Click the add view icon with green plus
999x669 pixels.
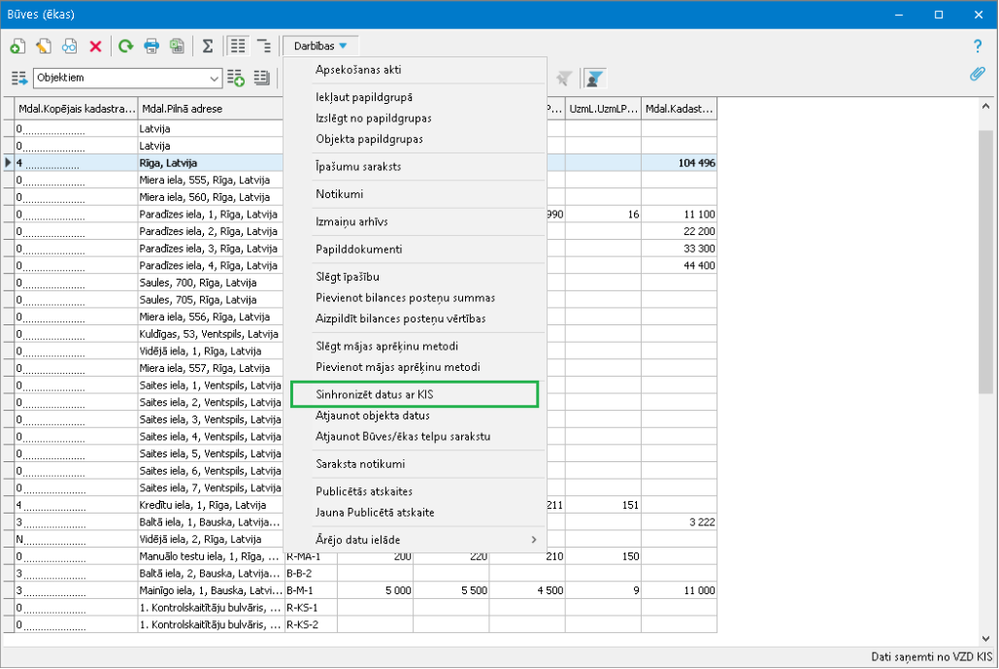[x=236, y=78]
